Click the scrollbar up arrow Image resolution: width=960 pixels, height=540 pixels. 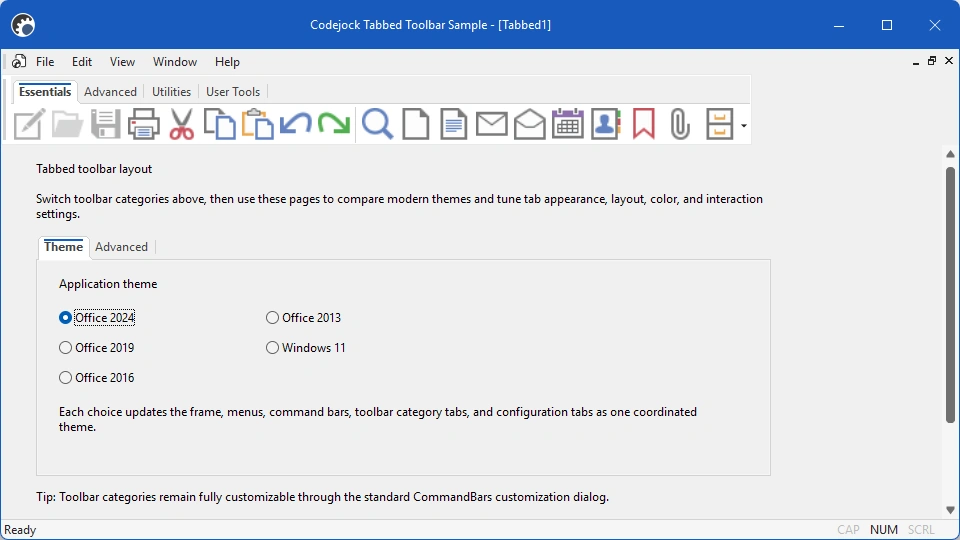click(x=950, y=154)
